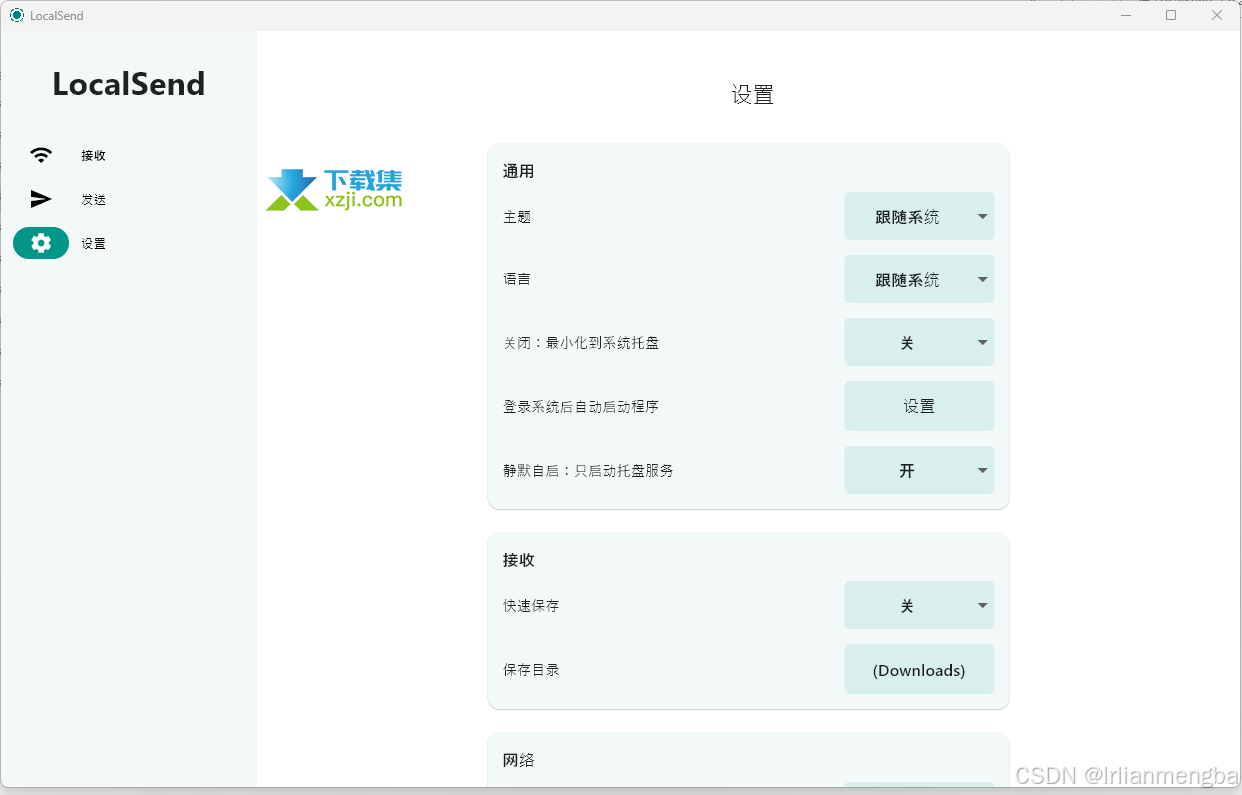1242x795 pixels.
Task: Open the 快速保存 quick save dropdown
Action: click(919, 605)
